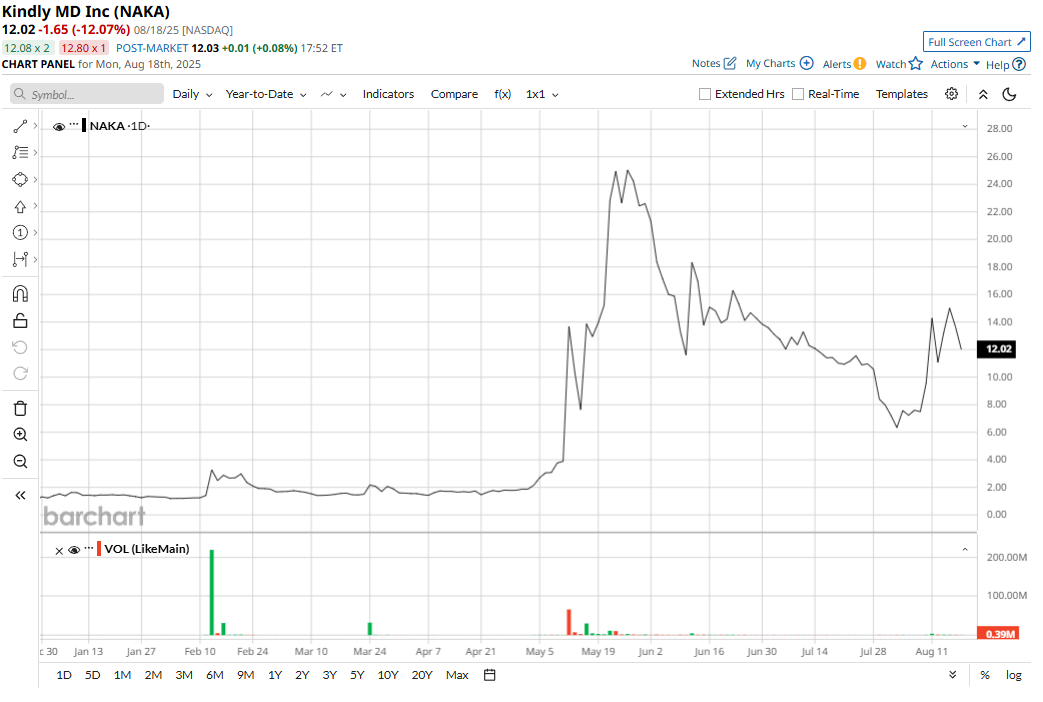Image resolution: width=1043 pixels, height=702 pixels.
Task: Open the Help question icon
Action: pos(1018,65)
